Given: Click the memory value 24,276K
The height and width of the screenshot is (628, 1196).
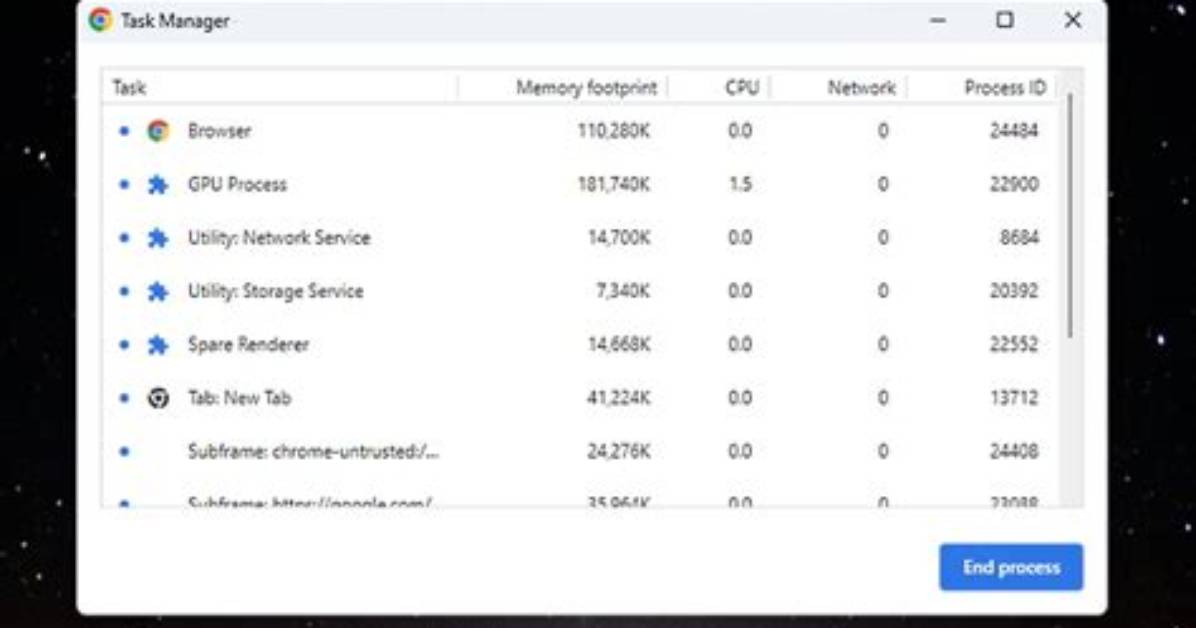Looking at the screenshot, I should 619,452.
